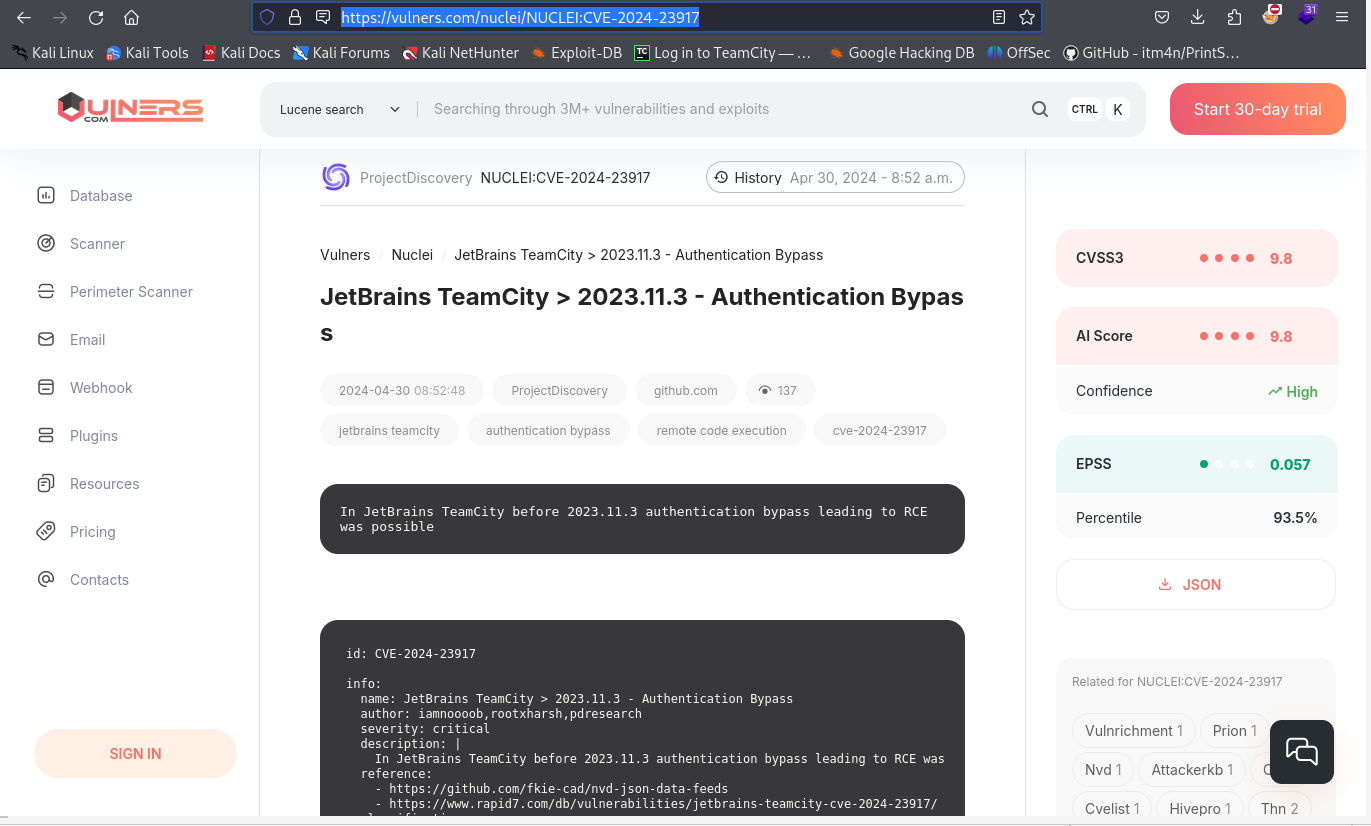Click the github.com tag chip
The image size is (1371, 826).
pyautogui.click(x=685, y=390)
